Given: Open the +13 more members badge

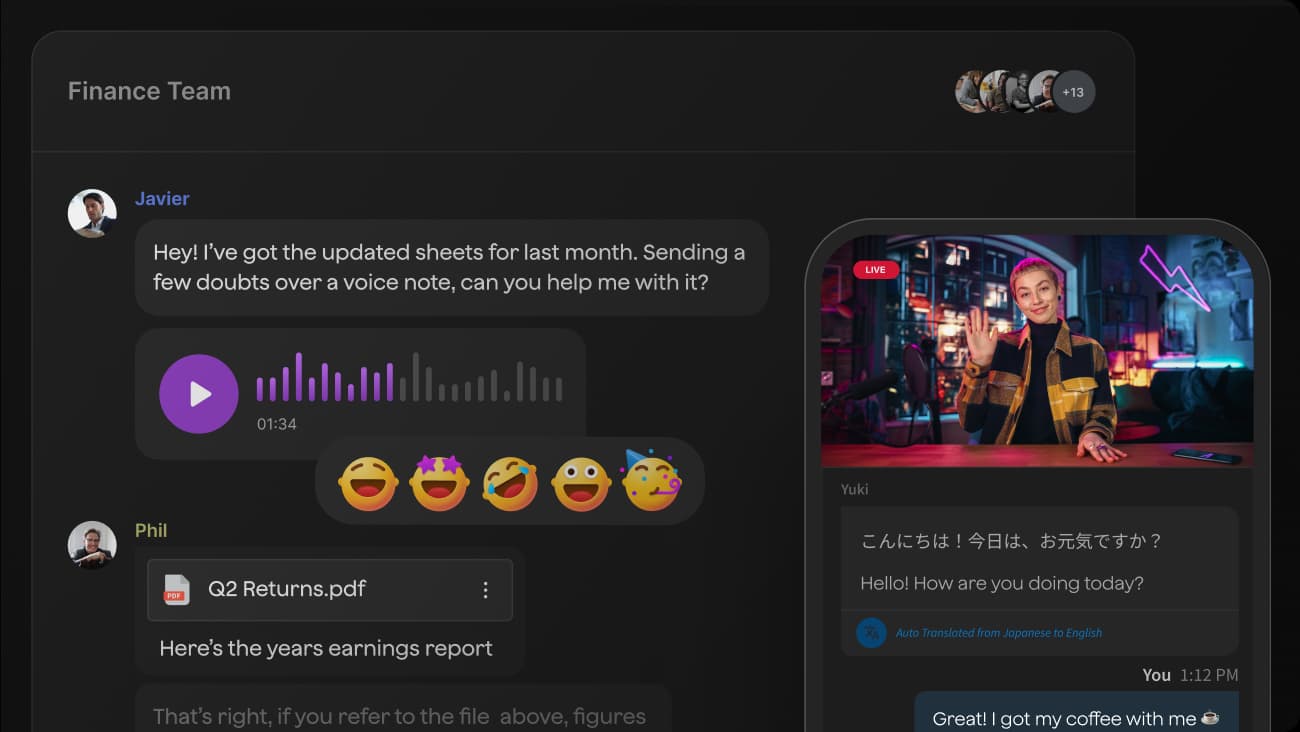Looking at the screenshot, I should [x=1073, y=92].
